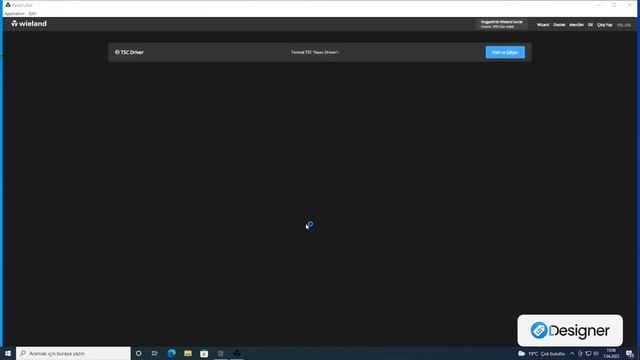Show hidden system tray icons
Screen dimensions: 640x360
(x=572, y=353)
